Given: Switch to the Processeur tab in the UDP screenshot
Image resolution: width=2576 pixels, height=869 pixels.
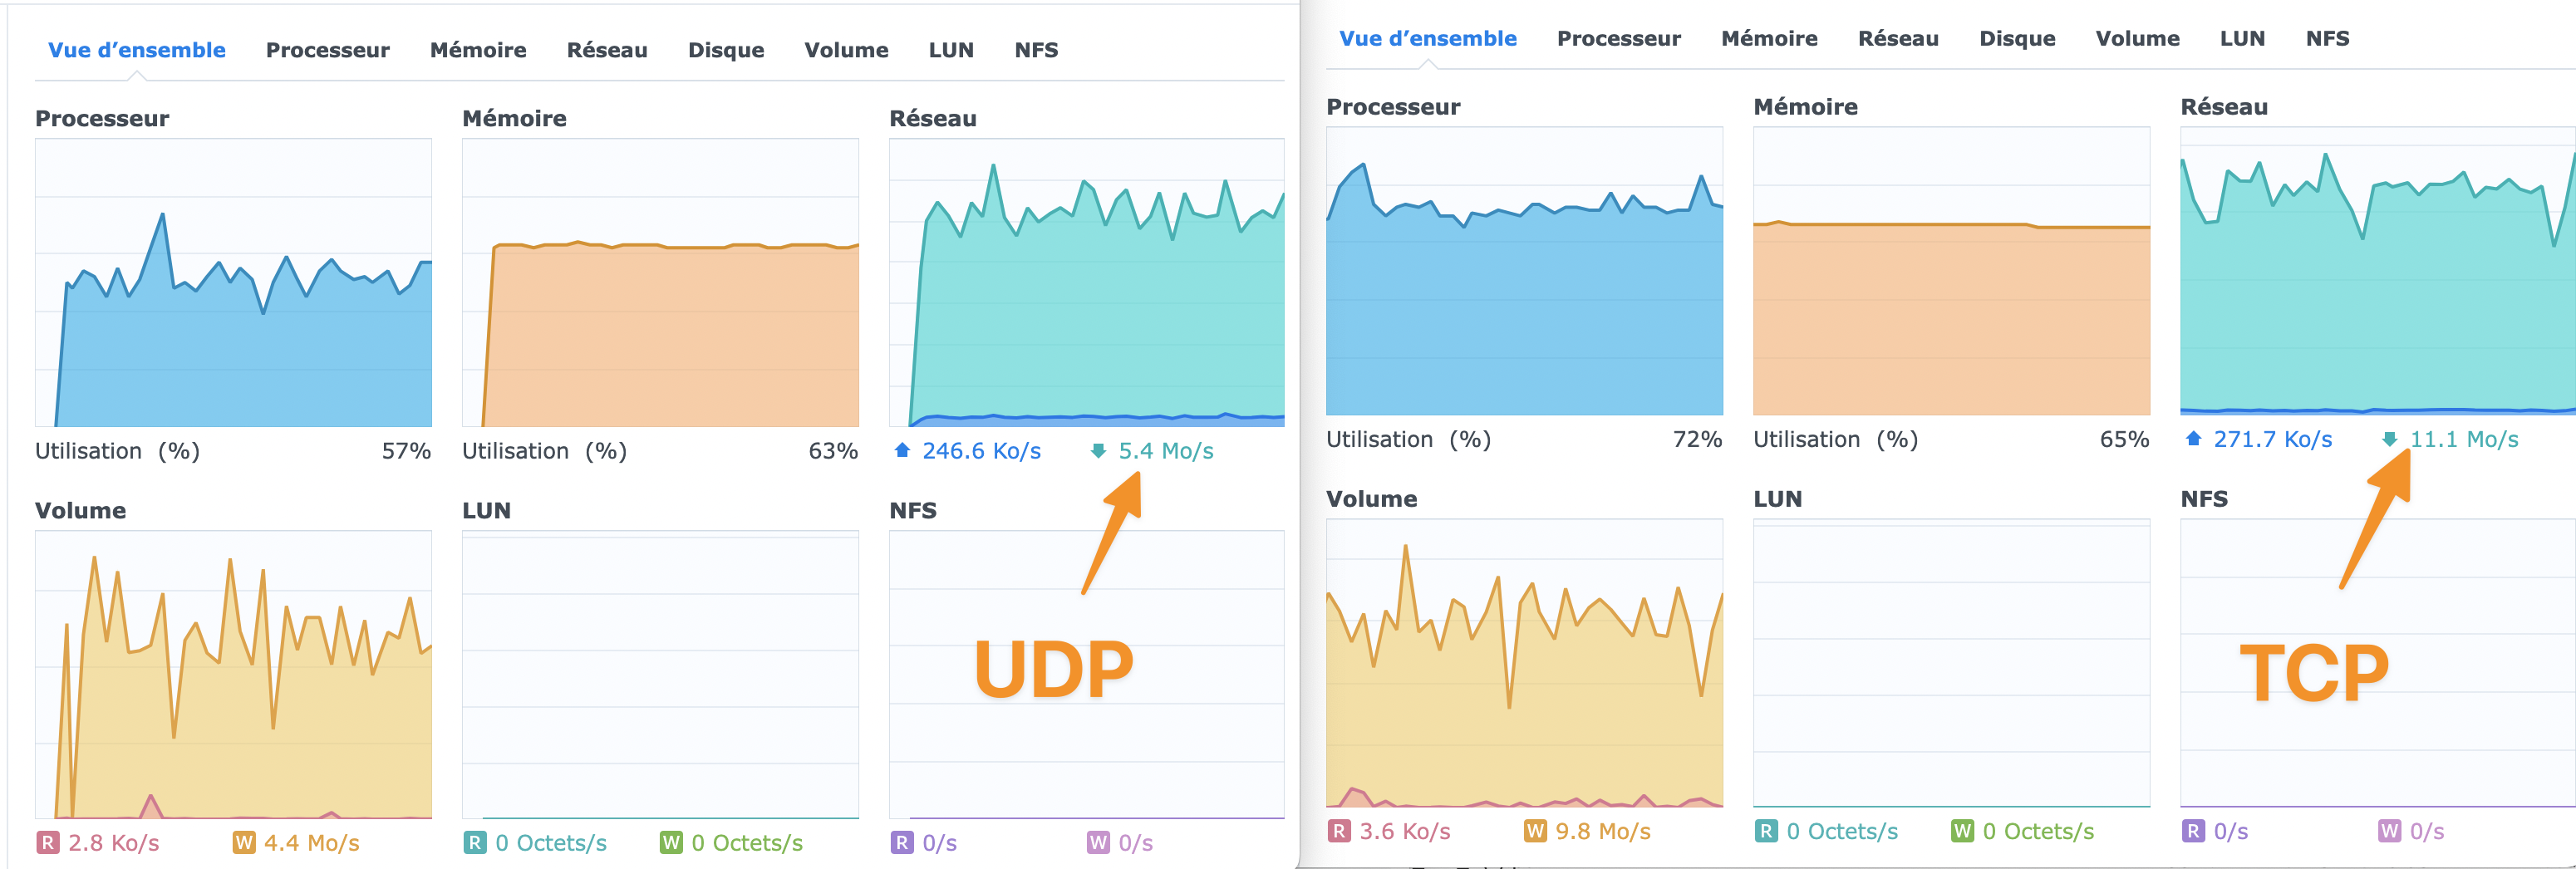Looking at the screenshot, I should (327, 50).
